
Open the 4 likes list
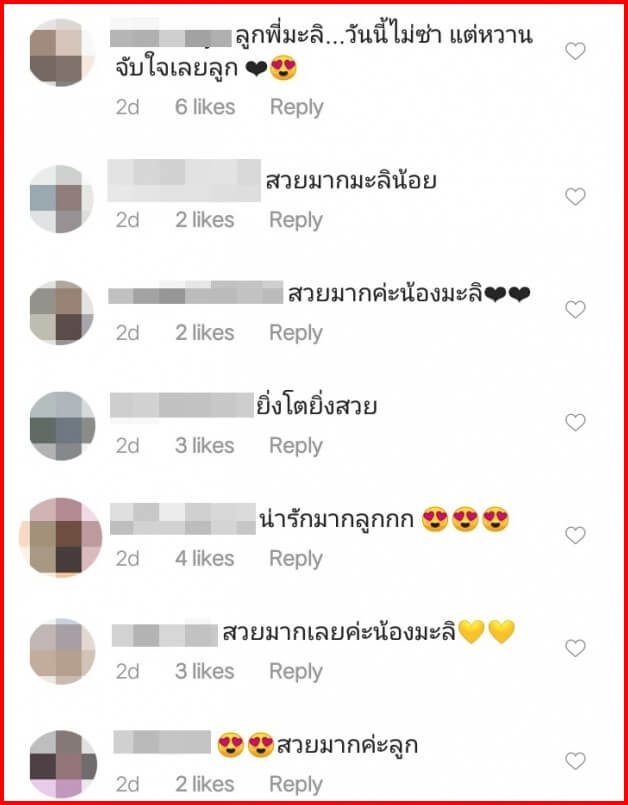coord(205,558)
